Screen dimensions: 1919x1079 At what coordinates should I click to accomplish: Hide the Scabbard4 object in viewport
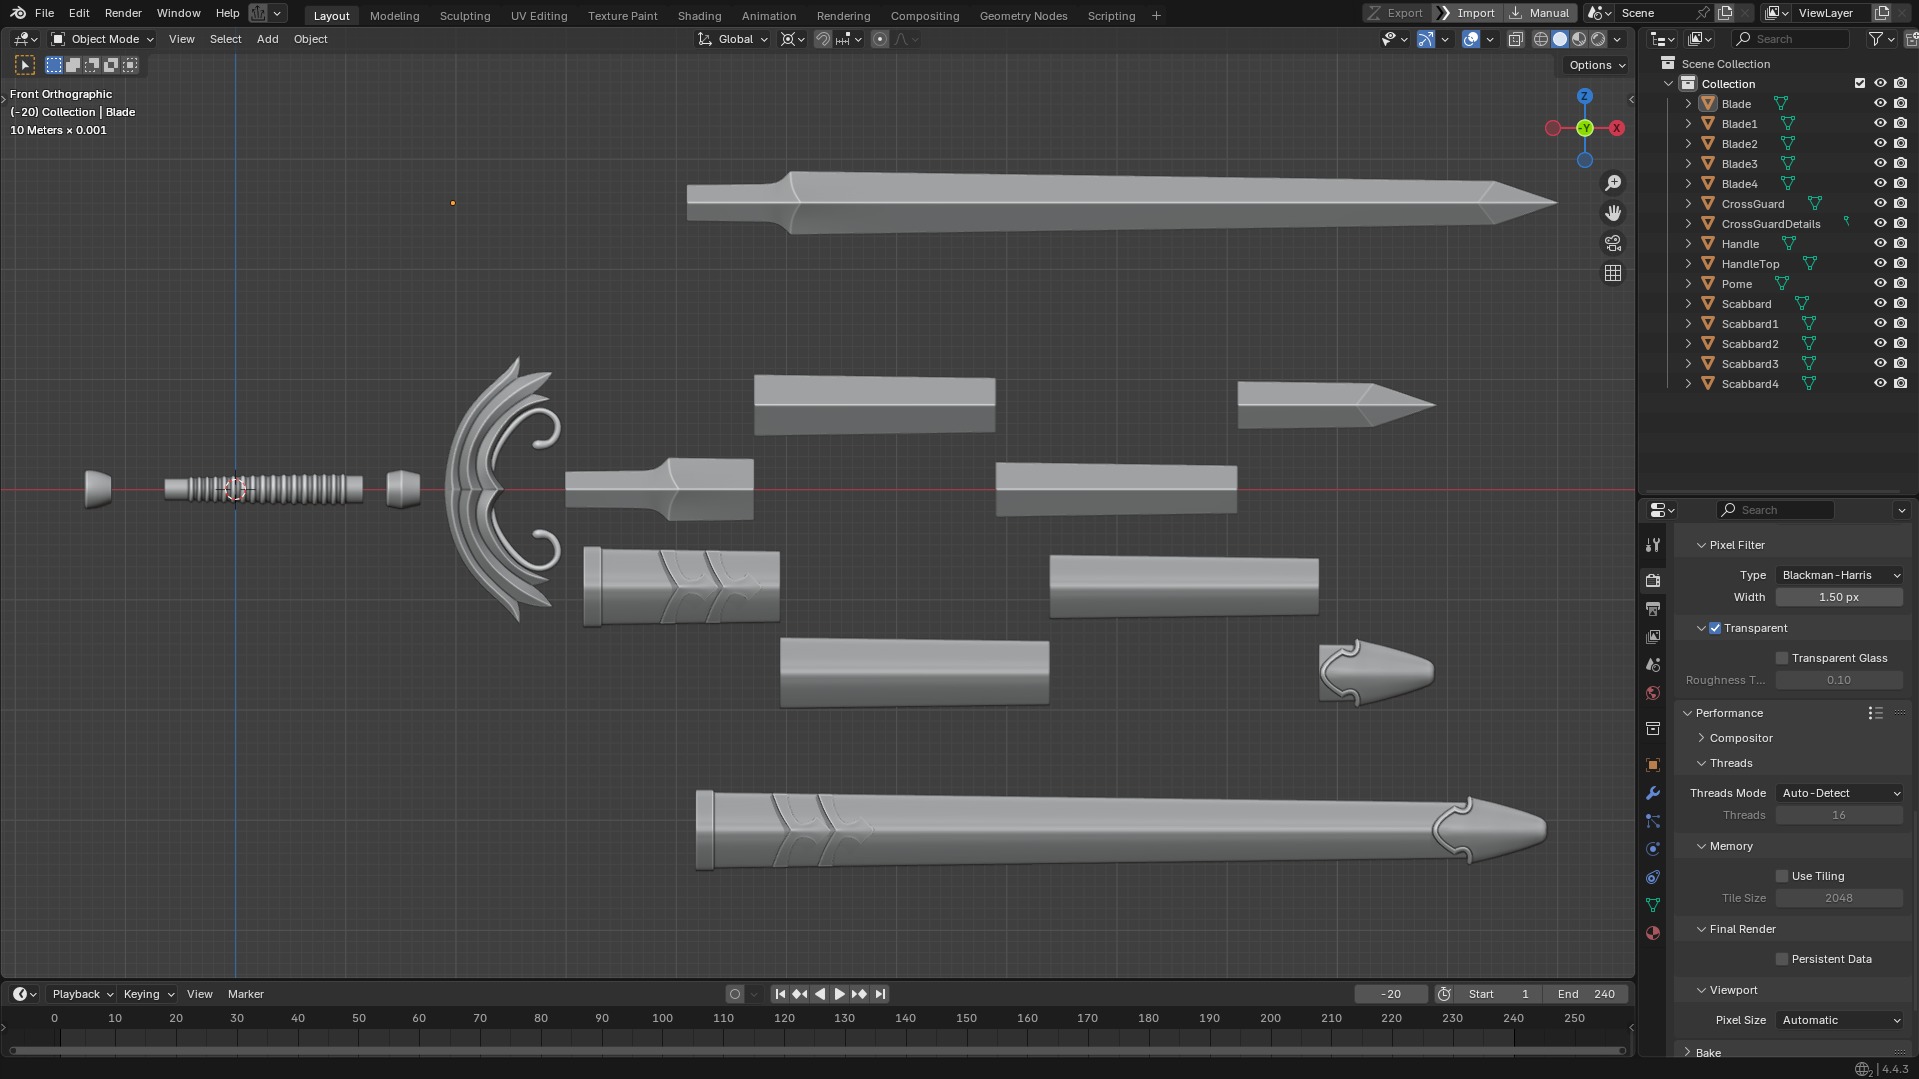coord(1880,384)
